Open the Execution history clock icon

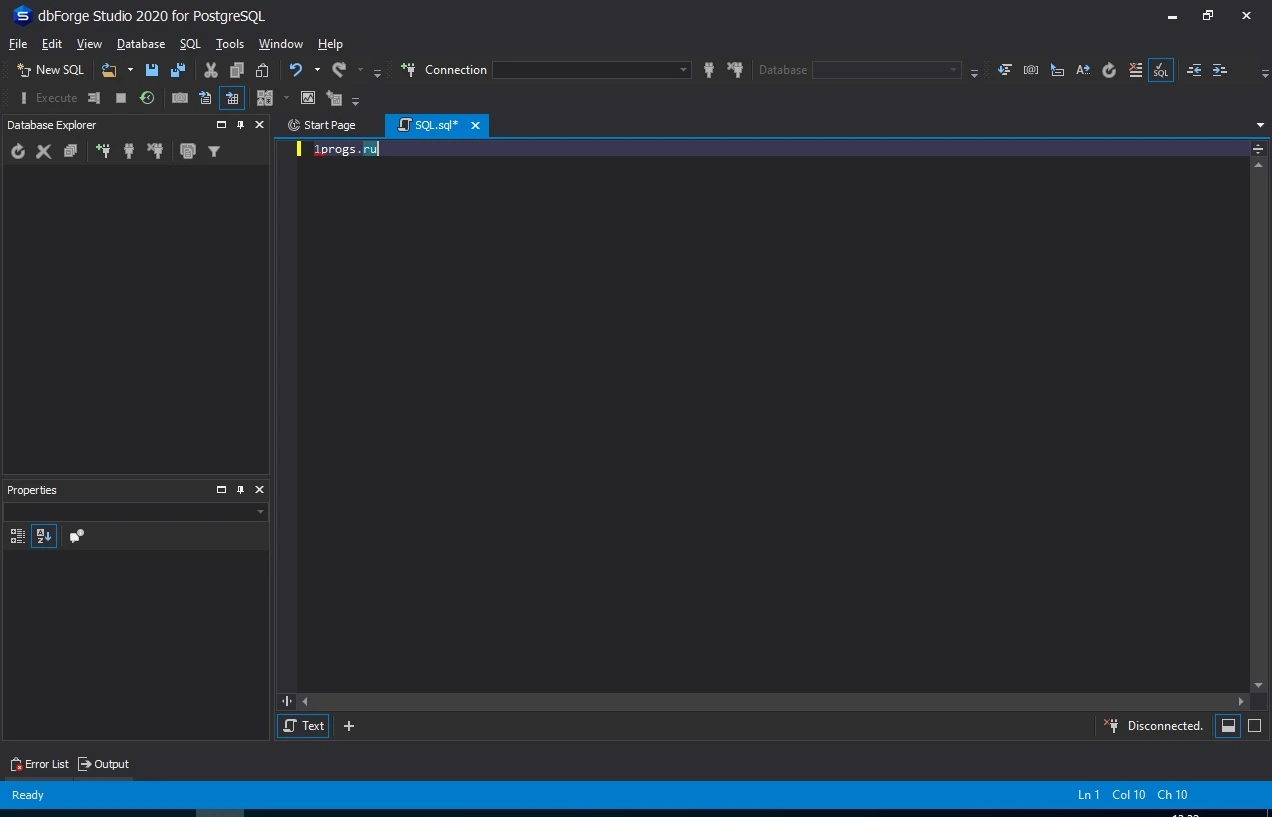[x=147, y=98]
